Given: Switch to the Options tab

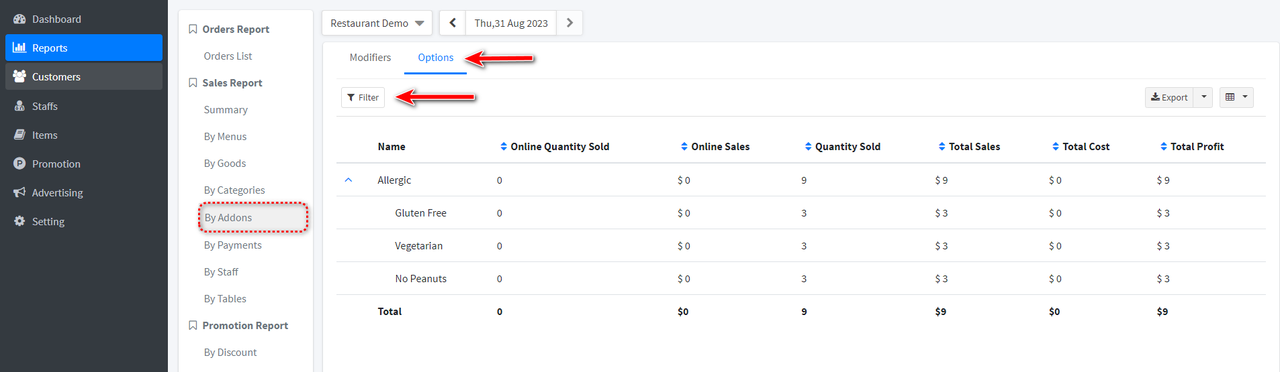Looking at the screenshot, I should click(x=436, y=58).
